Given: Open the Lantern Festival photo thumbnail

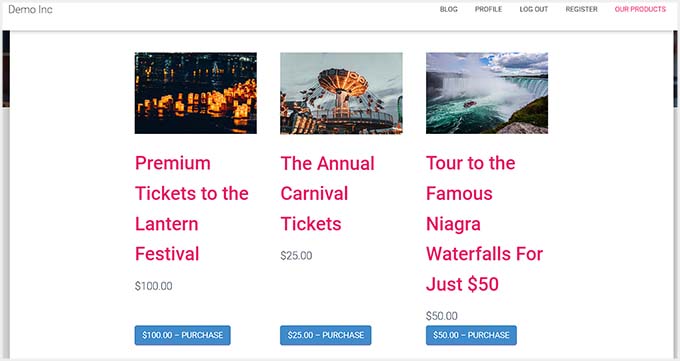Looking at the screenshot, I should (x=196, y=93).
